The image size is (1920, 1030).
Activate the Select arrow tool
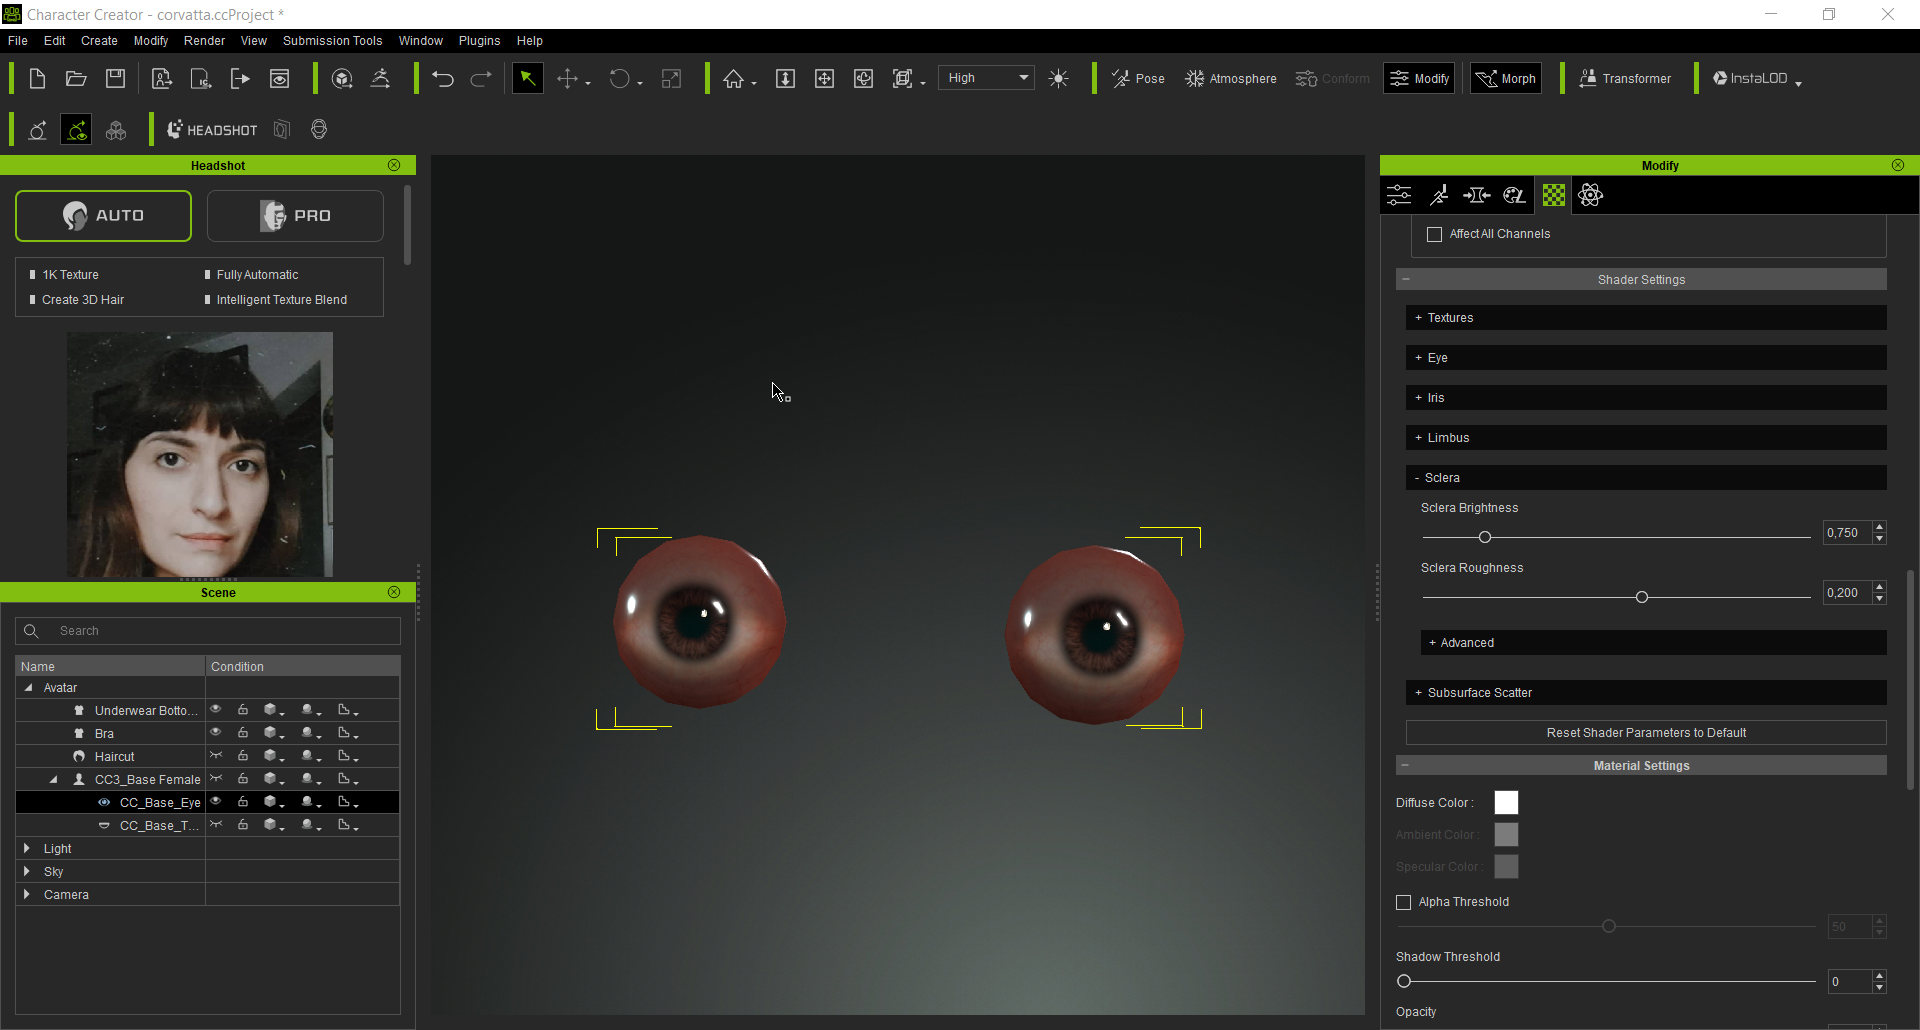pos(527,79)
